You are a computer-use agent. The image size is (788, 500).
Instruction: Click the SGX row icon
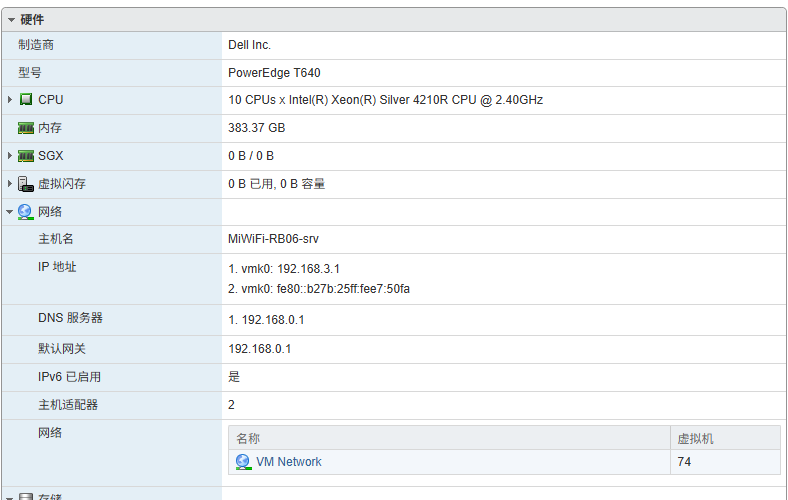click(x=26, y=156)
